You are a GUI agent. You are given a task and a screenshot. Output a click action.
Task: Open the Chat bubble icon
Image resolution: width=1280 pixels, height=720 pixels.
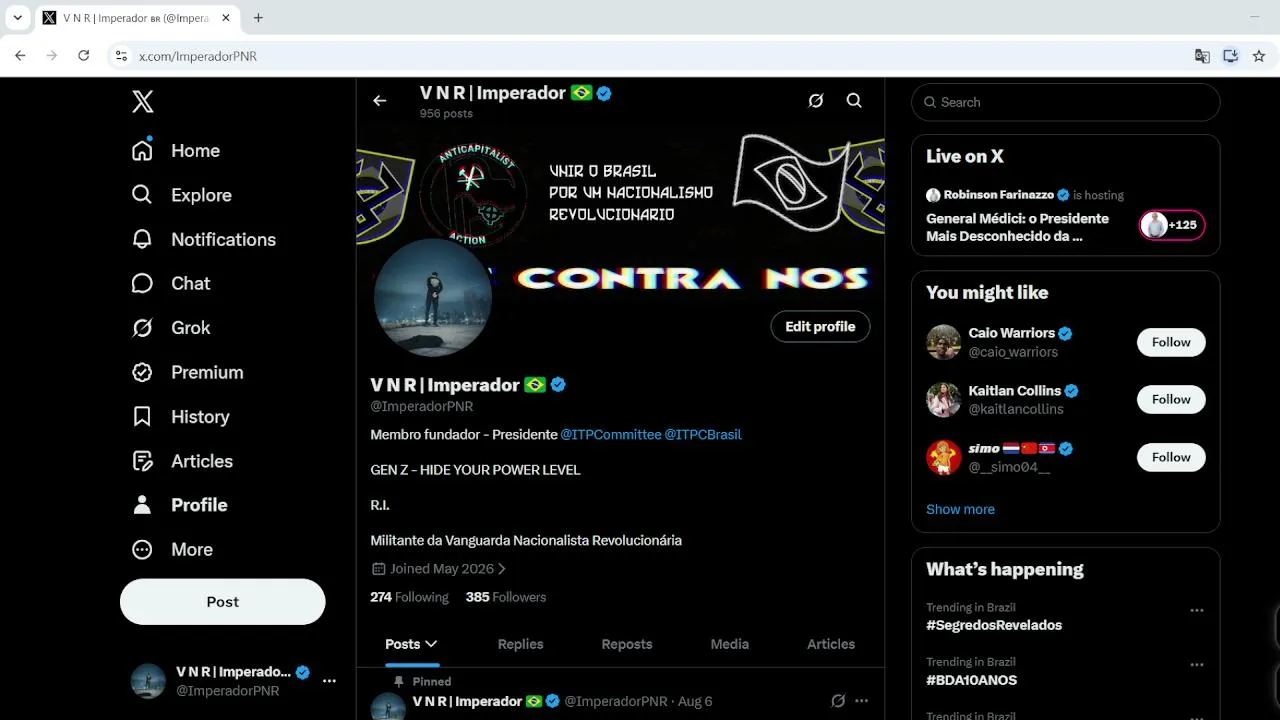142,283
